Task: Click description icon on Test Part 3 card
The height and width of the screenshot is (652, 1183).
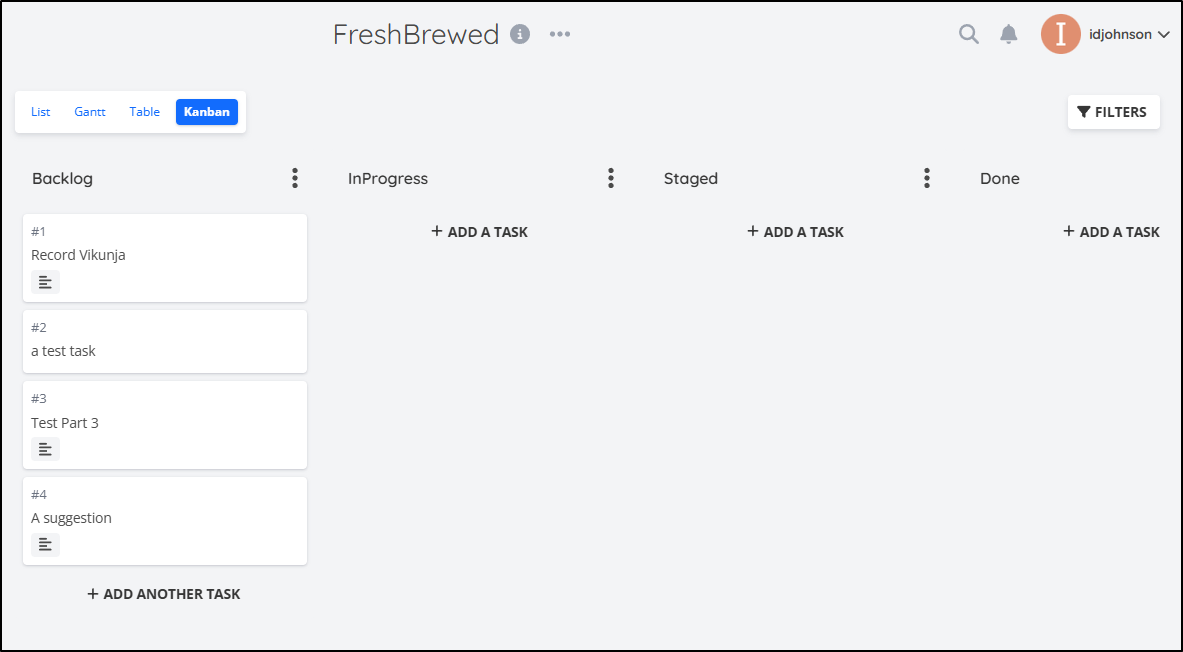Action: (x=45, y=449)
